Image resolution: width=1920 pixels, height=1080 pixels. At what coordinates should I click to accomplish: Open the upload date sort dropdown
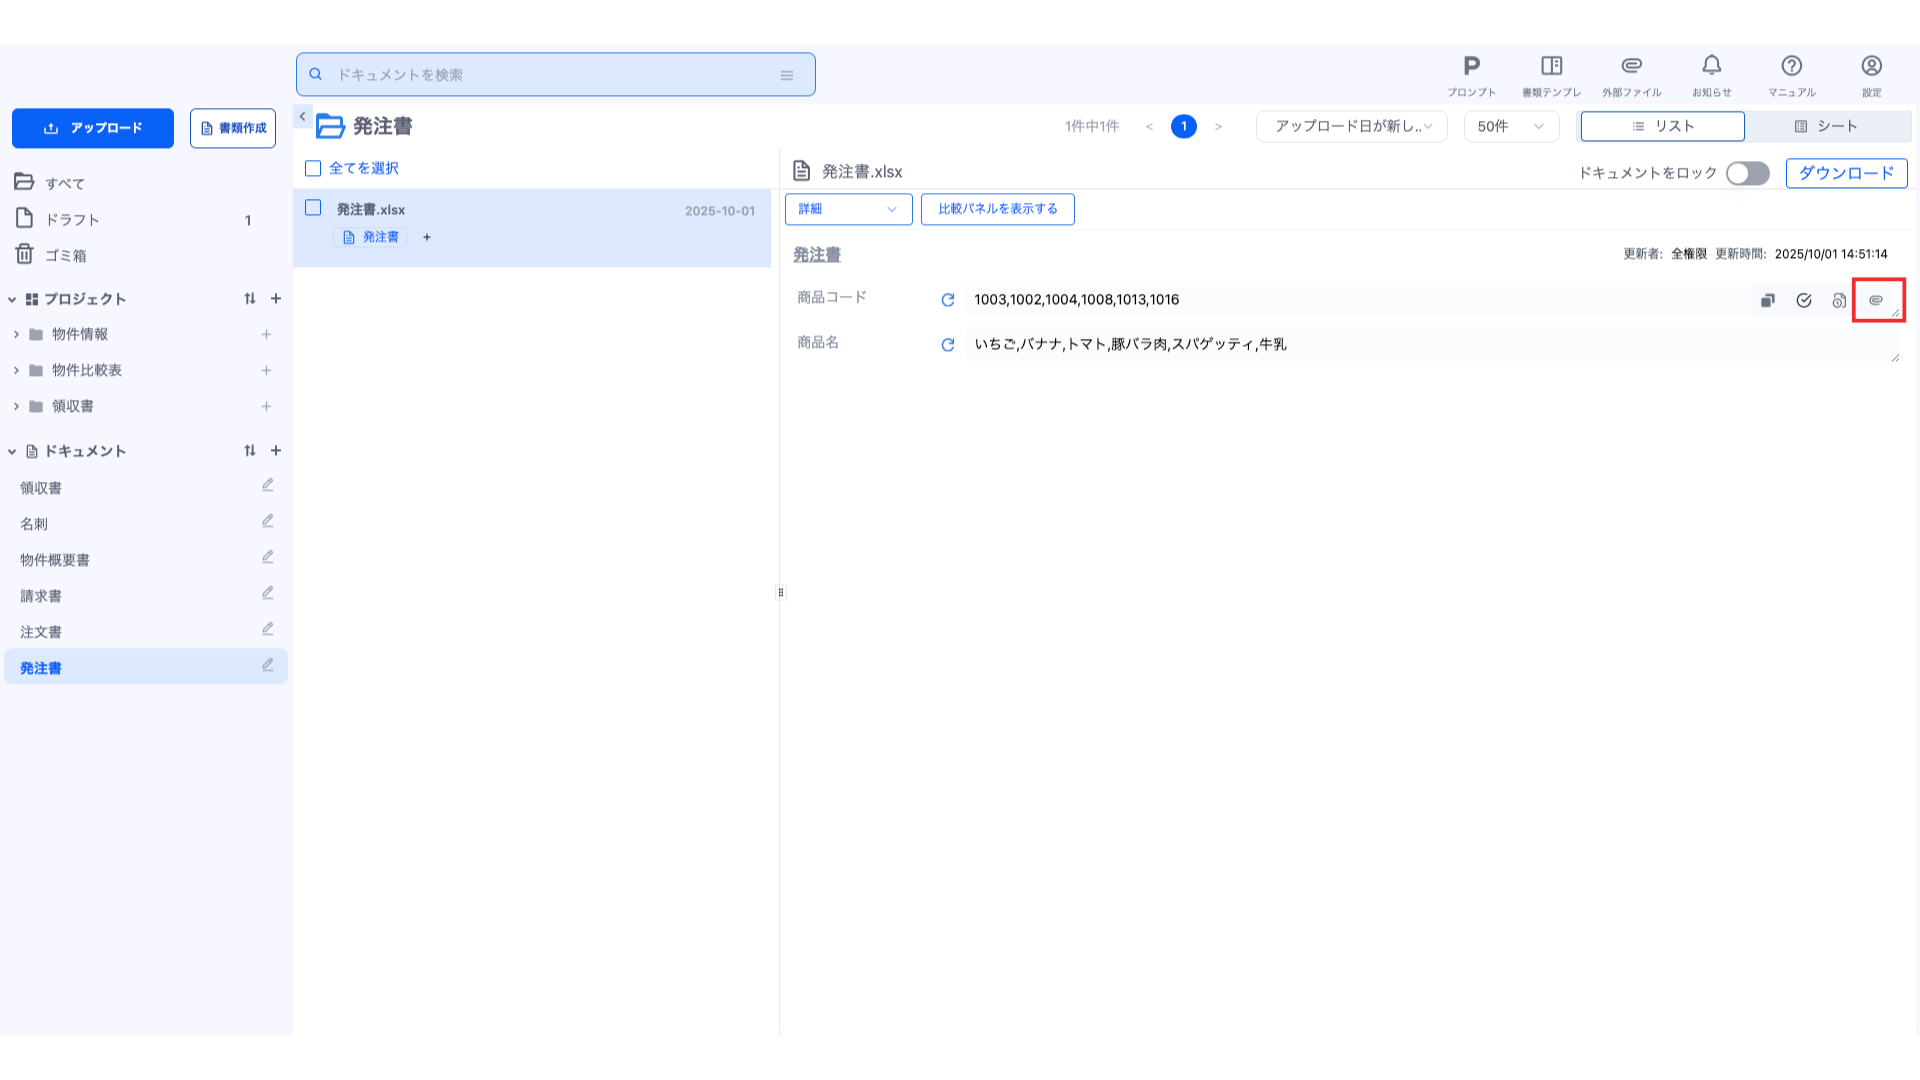(1351, 126)
